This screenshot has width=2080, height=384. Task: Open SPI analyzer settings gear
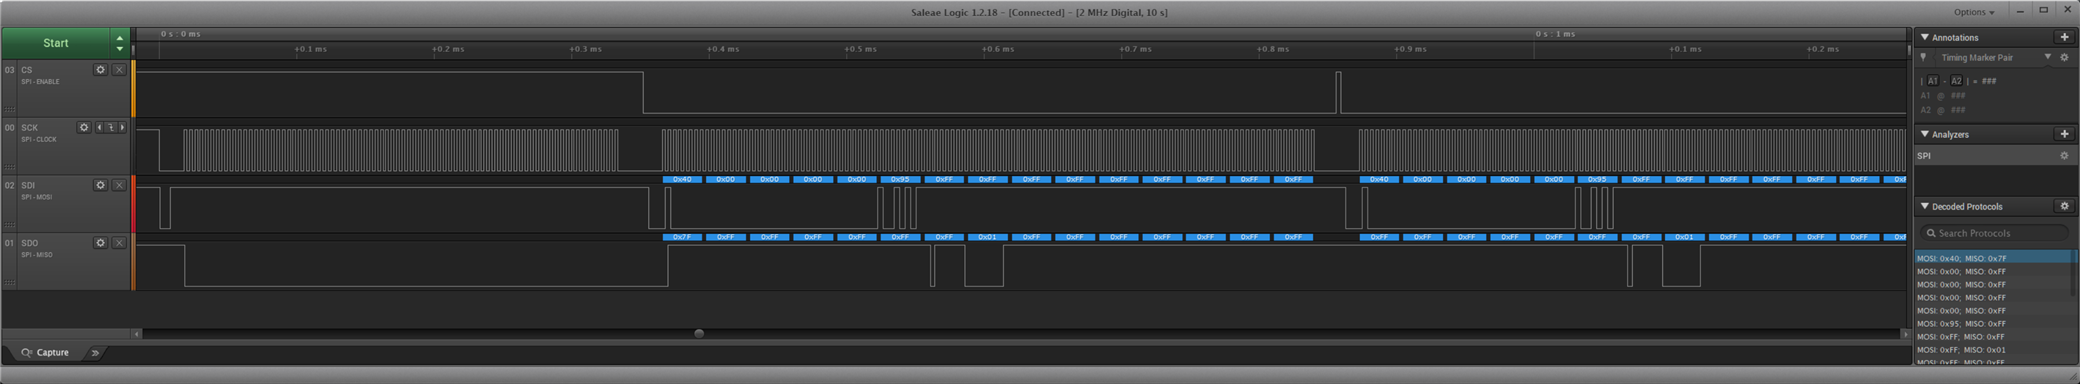pos(2064,156)
